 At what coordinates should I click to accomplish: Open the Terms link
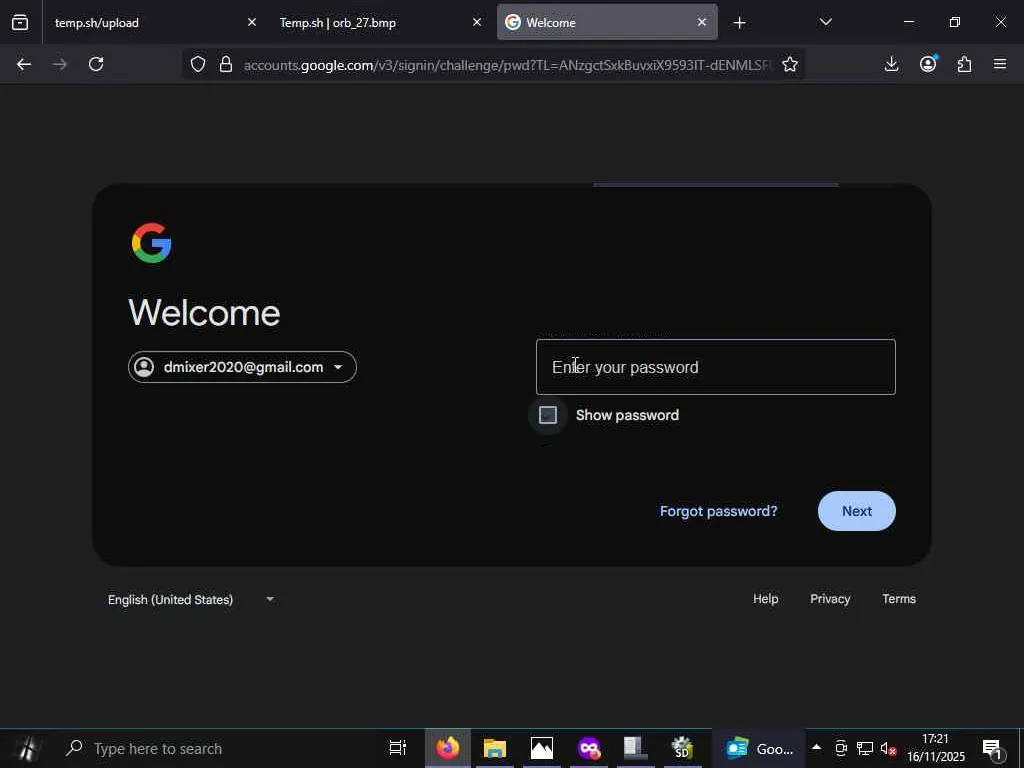pos(899,599)
